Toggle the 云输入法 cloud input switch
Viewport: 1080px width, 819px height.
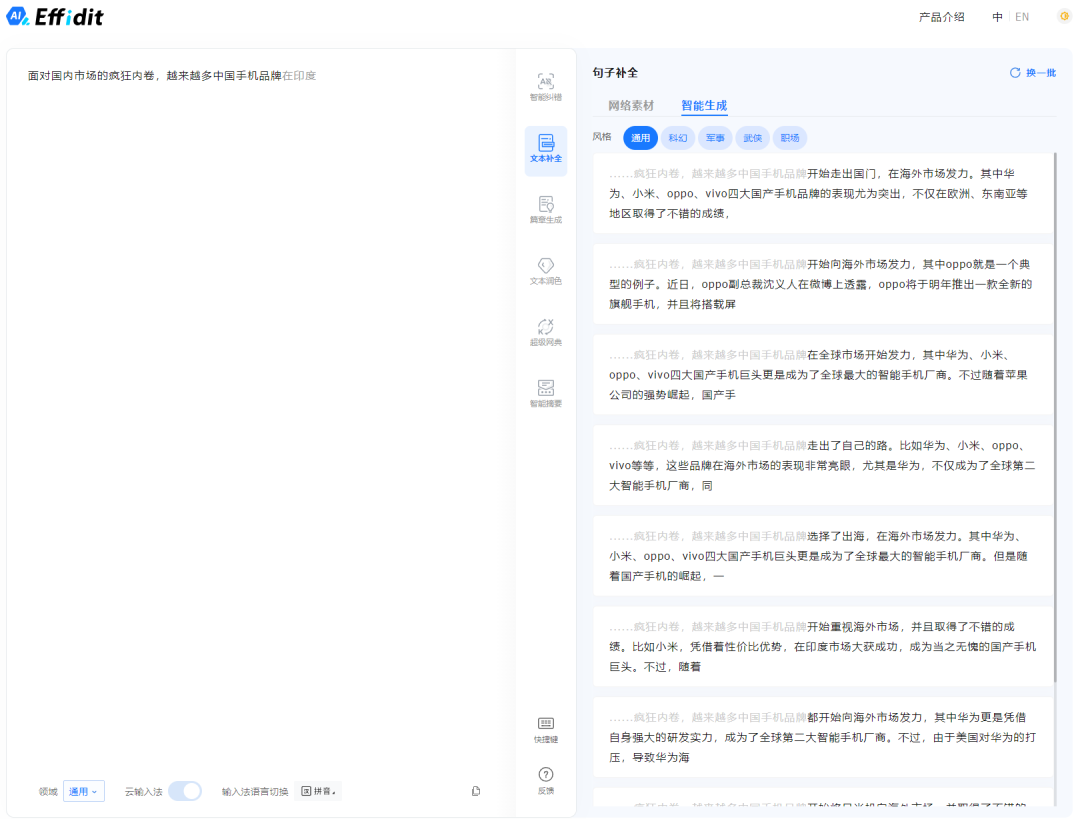pyautogui.click(x=185, y=791)
